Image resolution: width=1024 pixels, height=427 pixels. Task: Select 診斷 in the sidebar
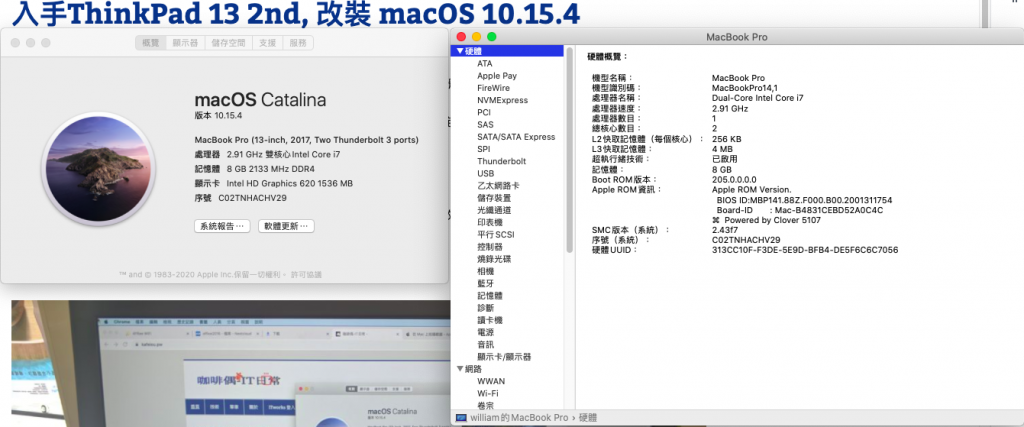(x=485, y=308)
